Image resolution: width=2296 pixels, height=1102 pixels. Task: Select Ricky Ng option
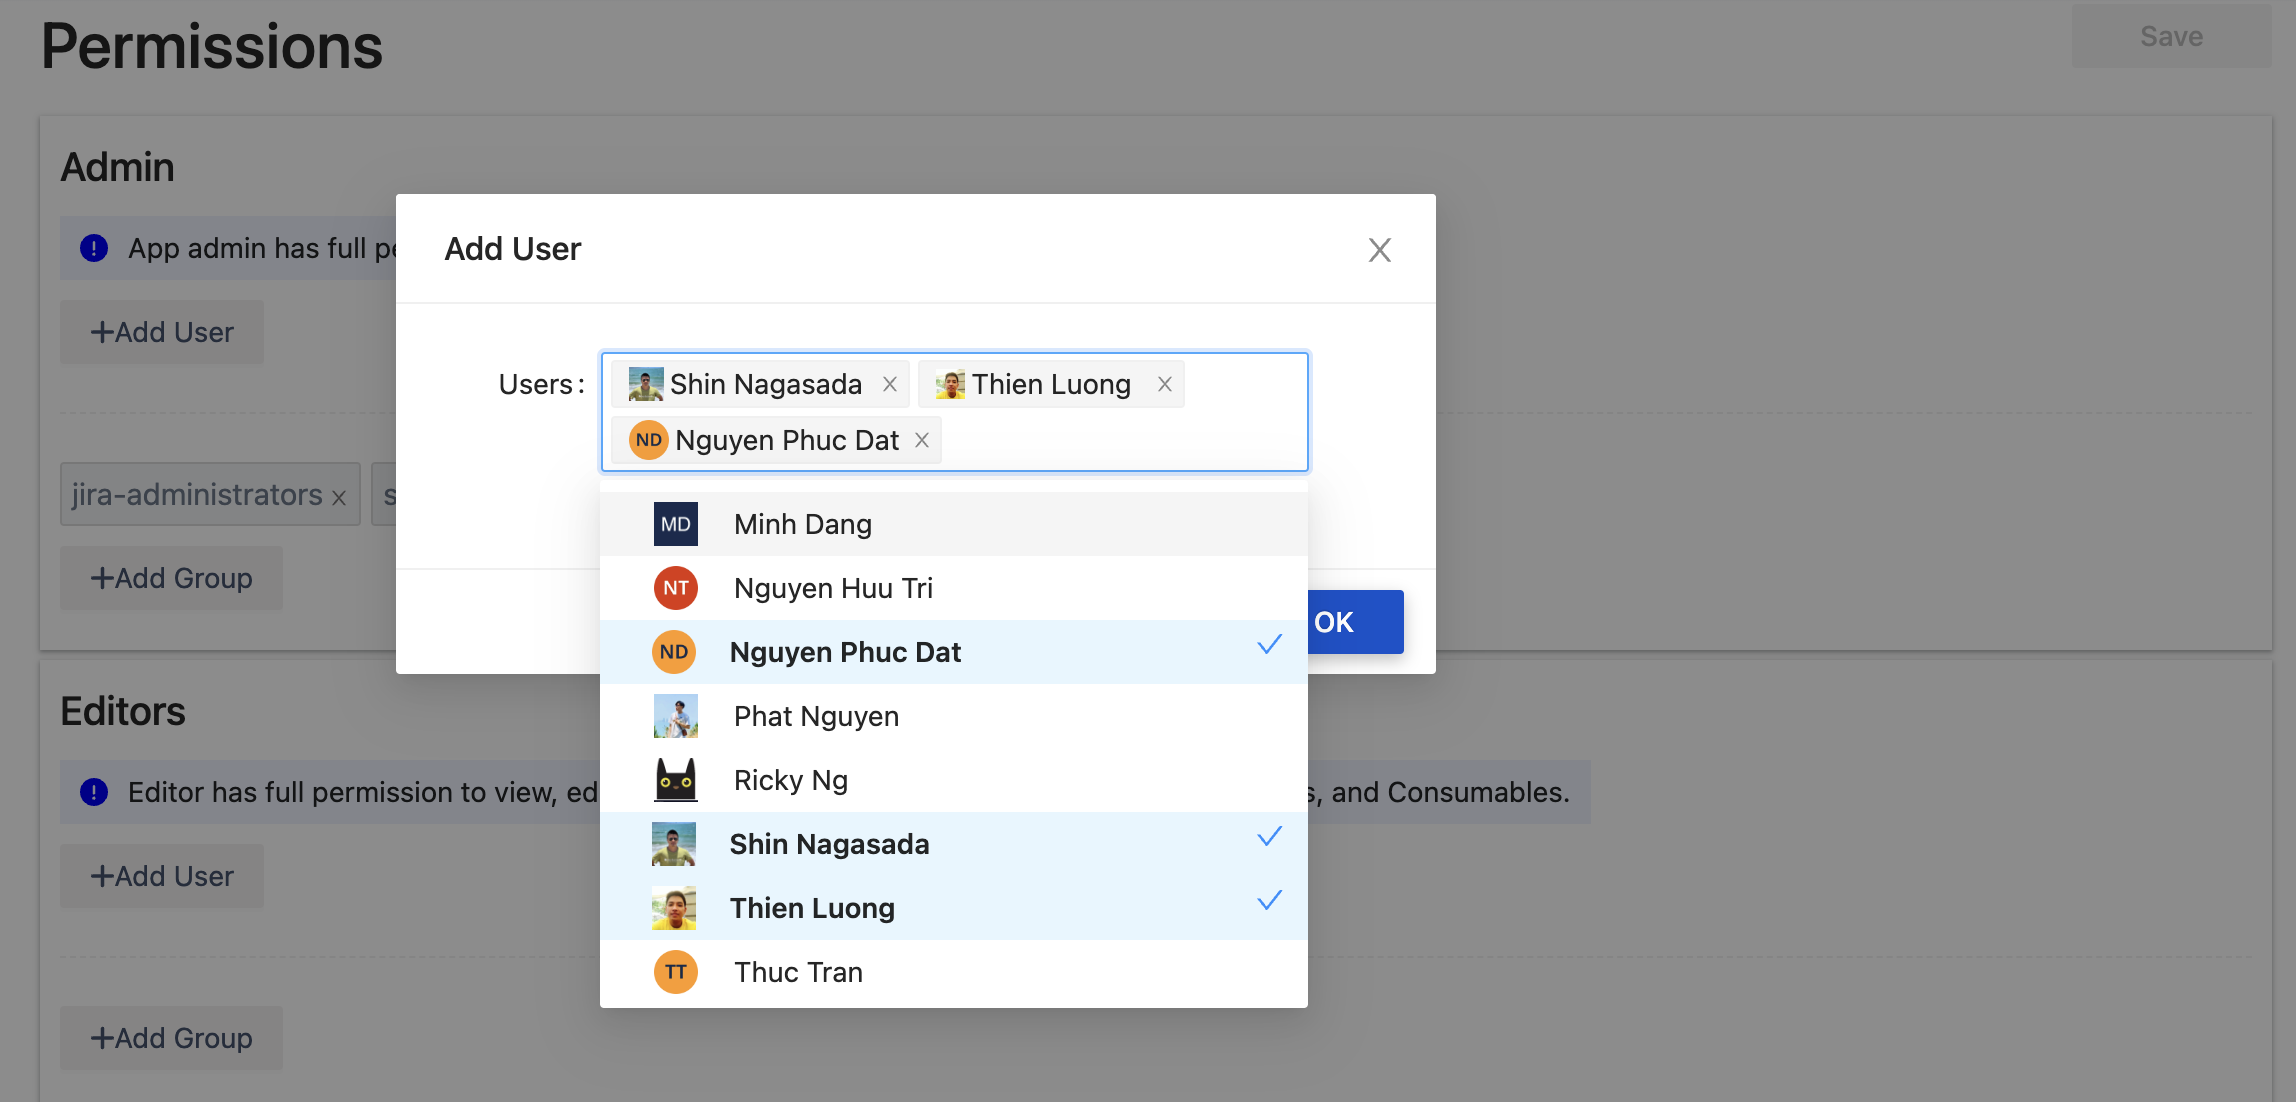coord(790,780)
